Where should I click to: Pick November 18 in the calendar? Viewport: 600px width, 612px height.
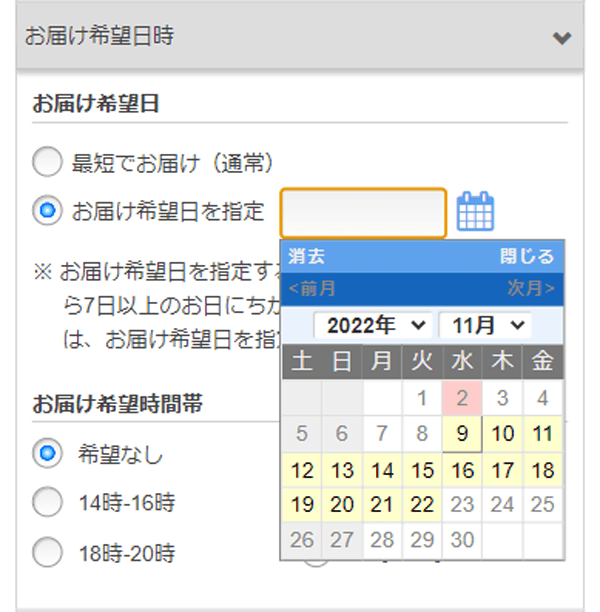543,470
